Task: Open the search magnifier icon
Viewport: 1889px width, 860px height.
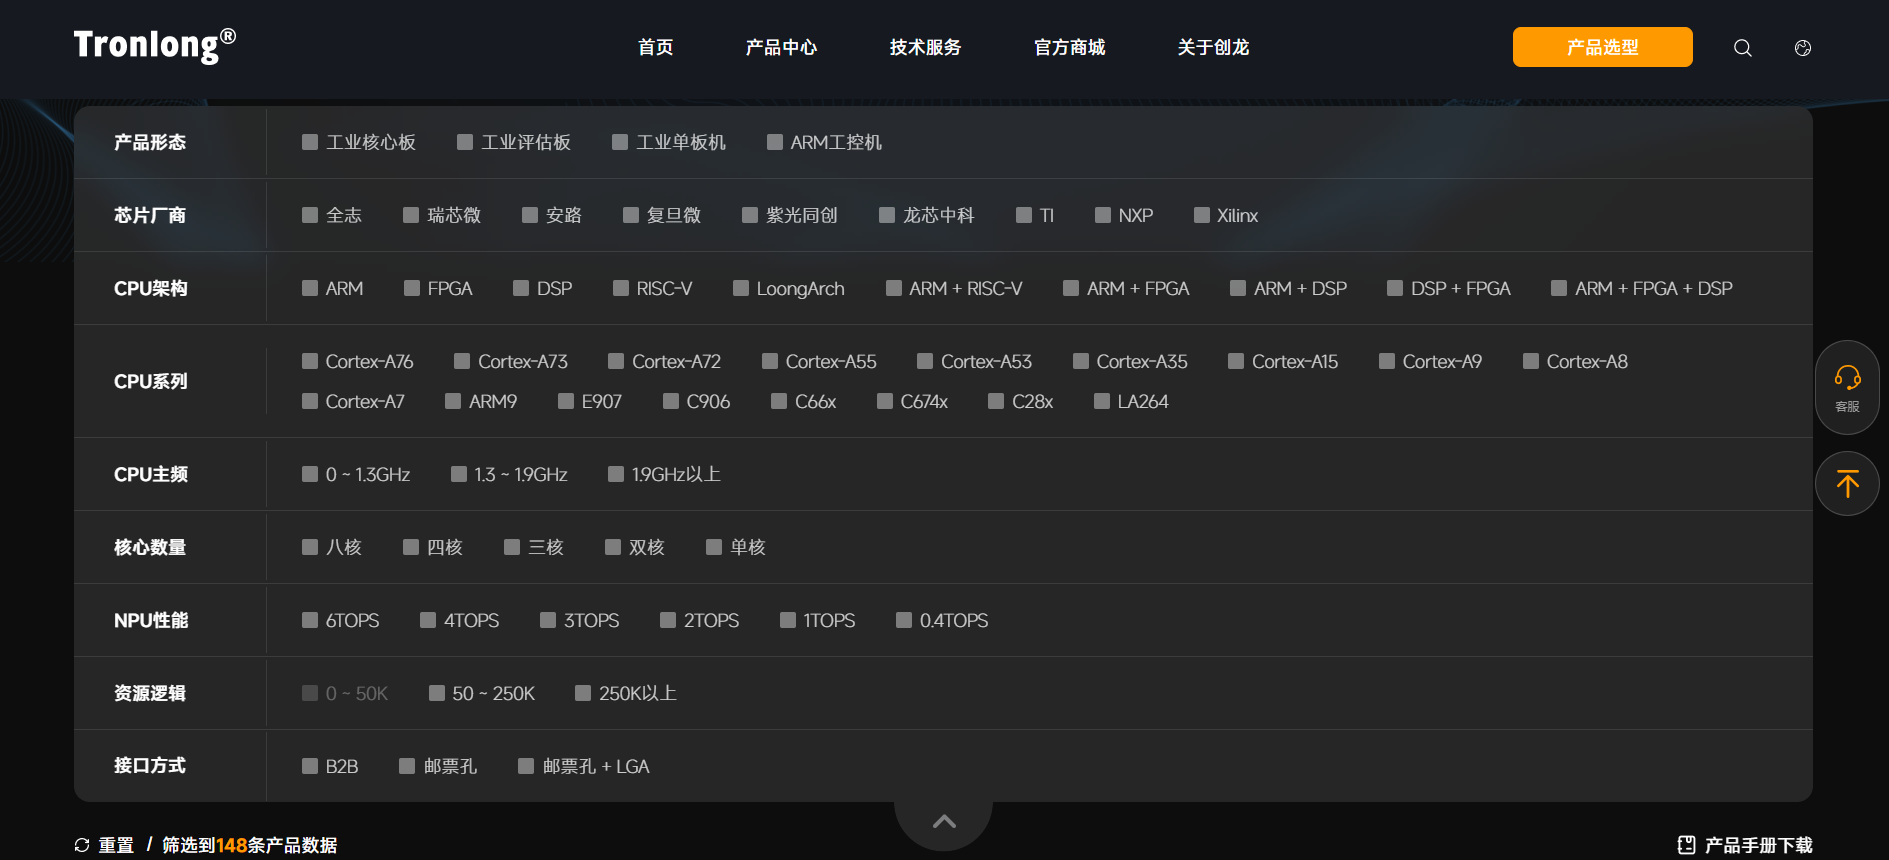Action: tap(1742, 48)
